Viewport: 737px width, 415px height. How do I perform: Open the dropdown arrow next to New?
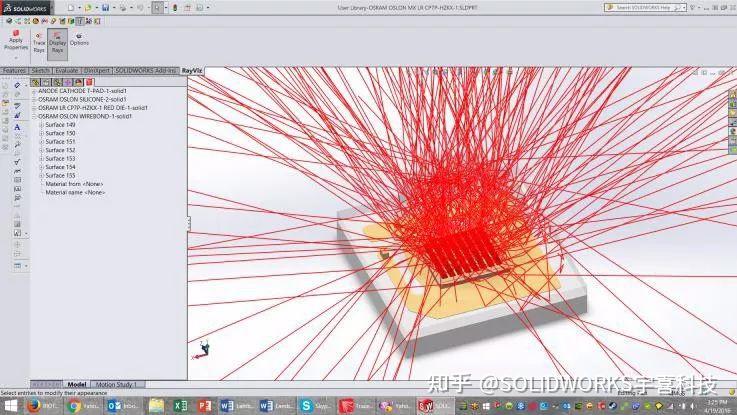(x=79, y=8)
